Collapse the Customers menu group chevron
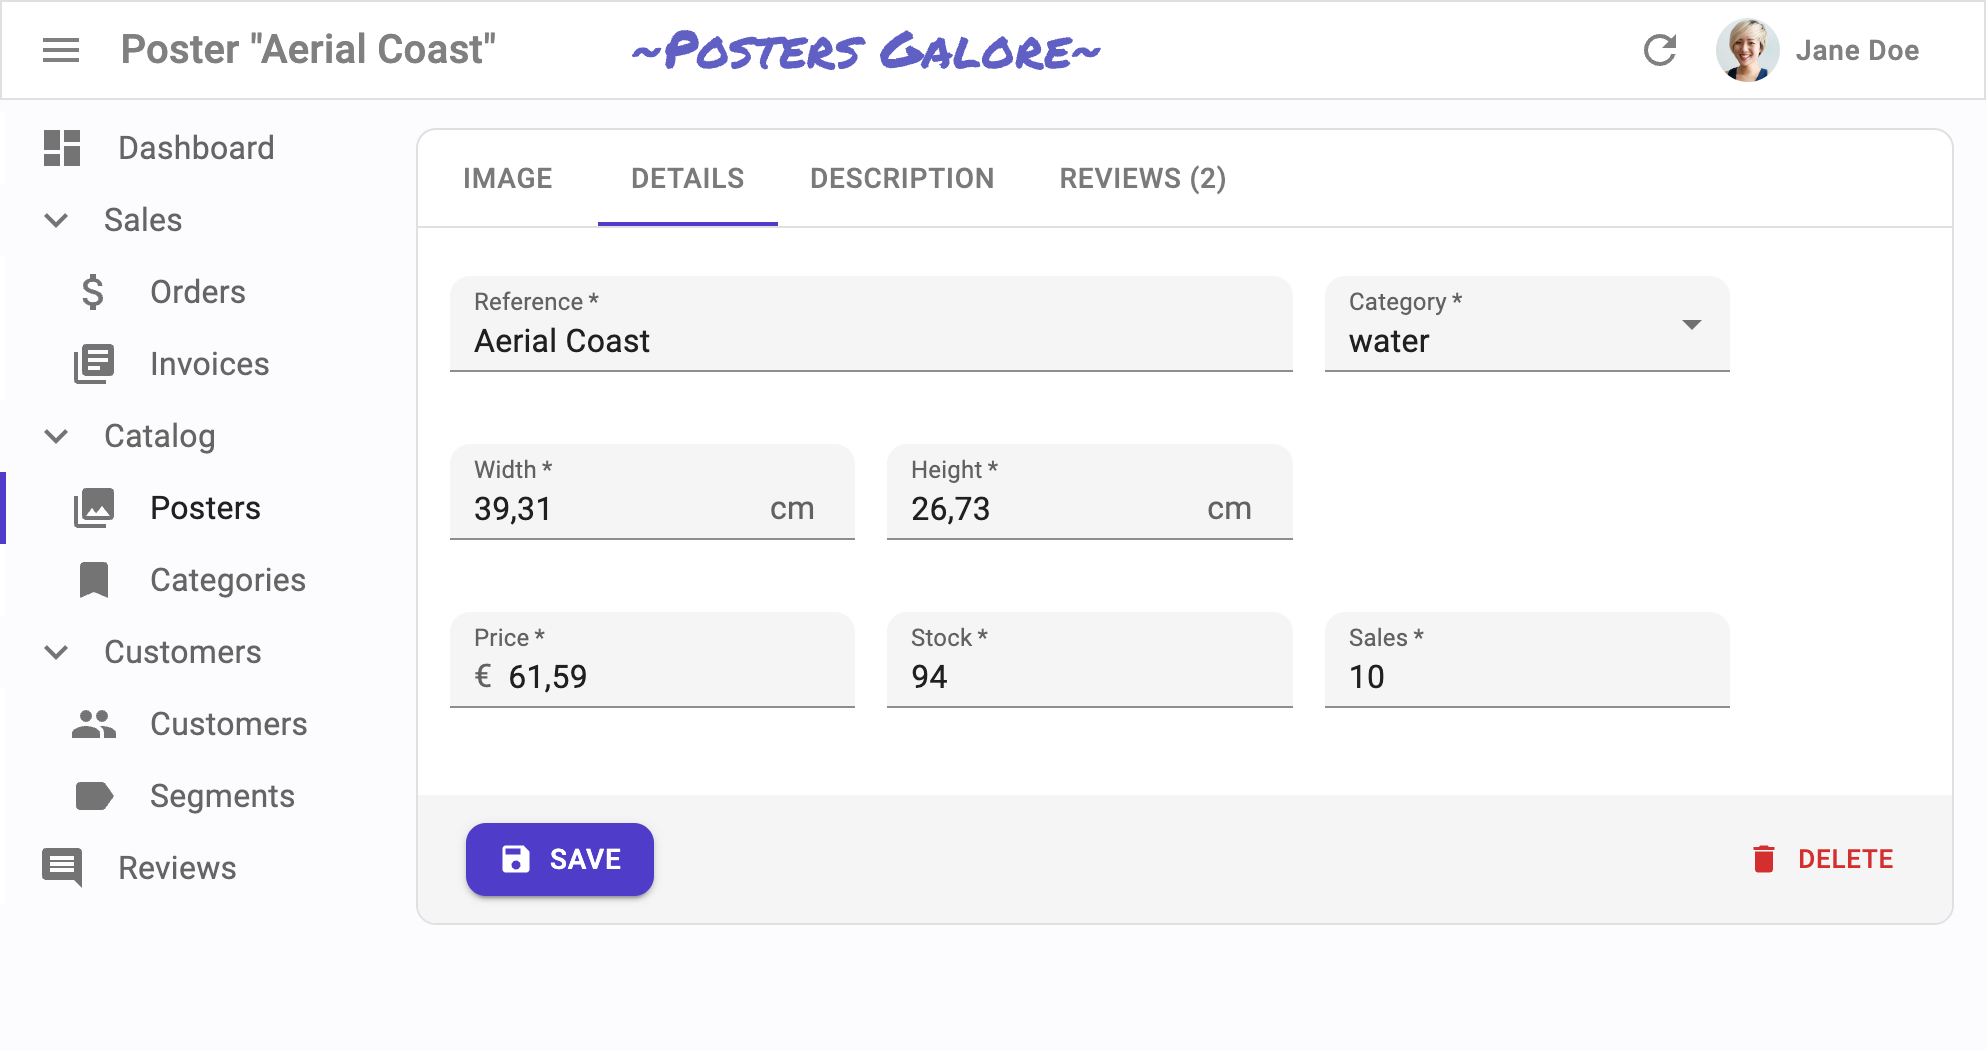Screen dimensions: 1986x1050 pyautogui.click(x=57, y=652)
